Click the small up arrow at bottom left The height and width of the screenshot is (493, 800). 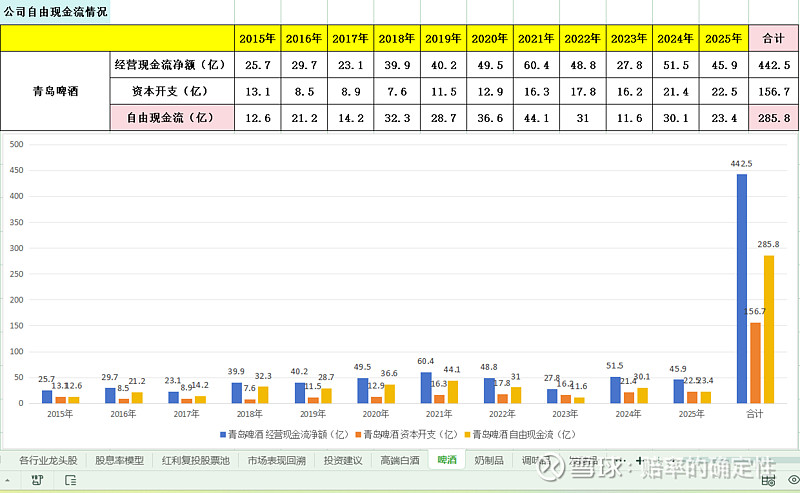8,480
